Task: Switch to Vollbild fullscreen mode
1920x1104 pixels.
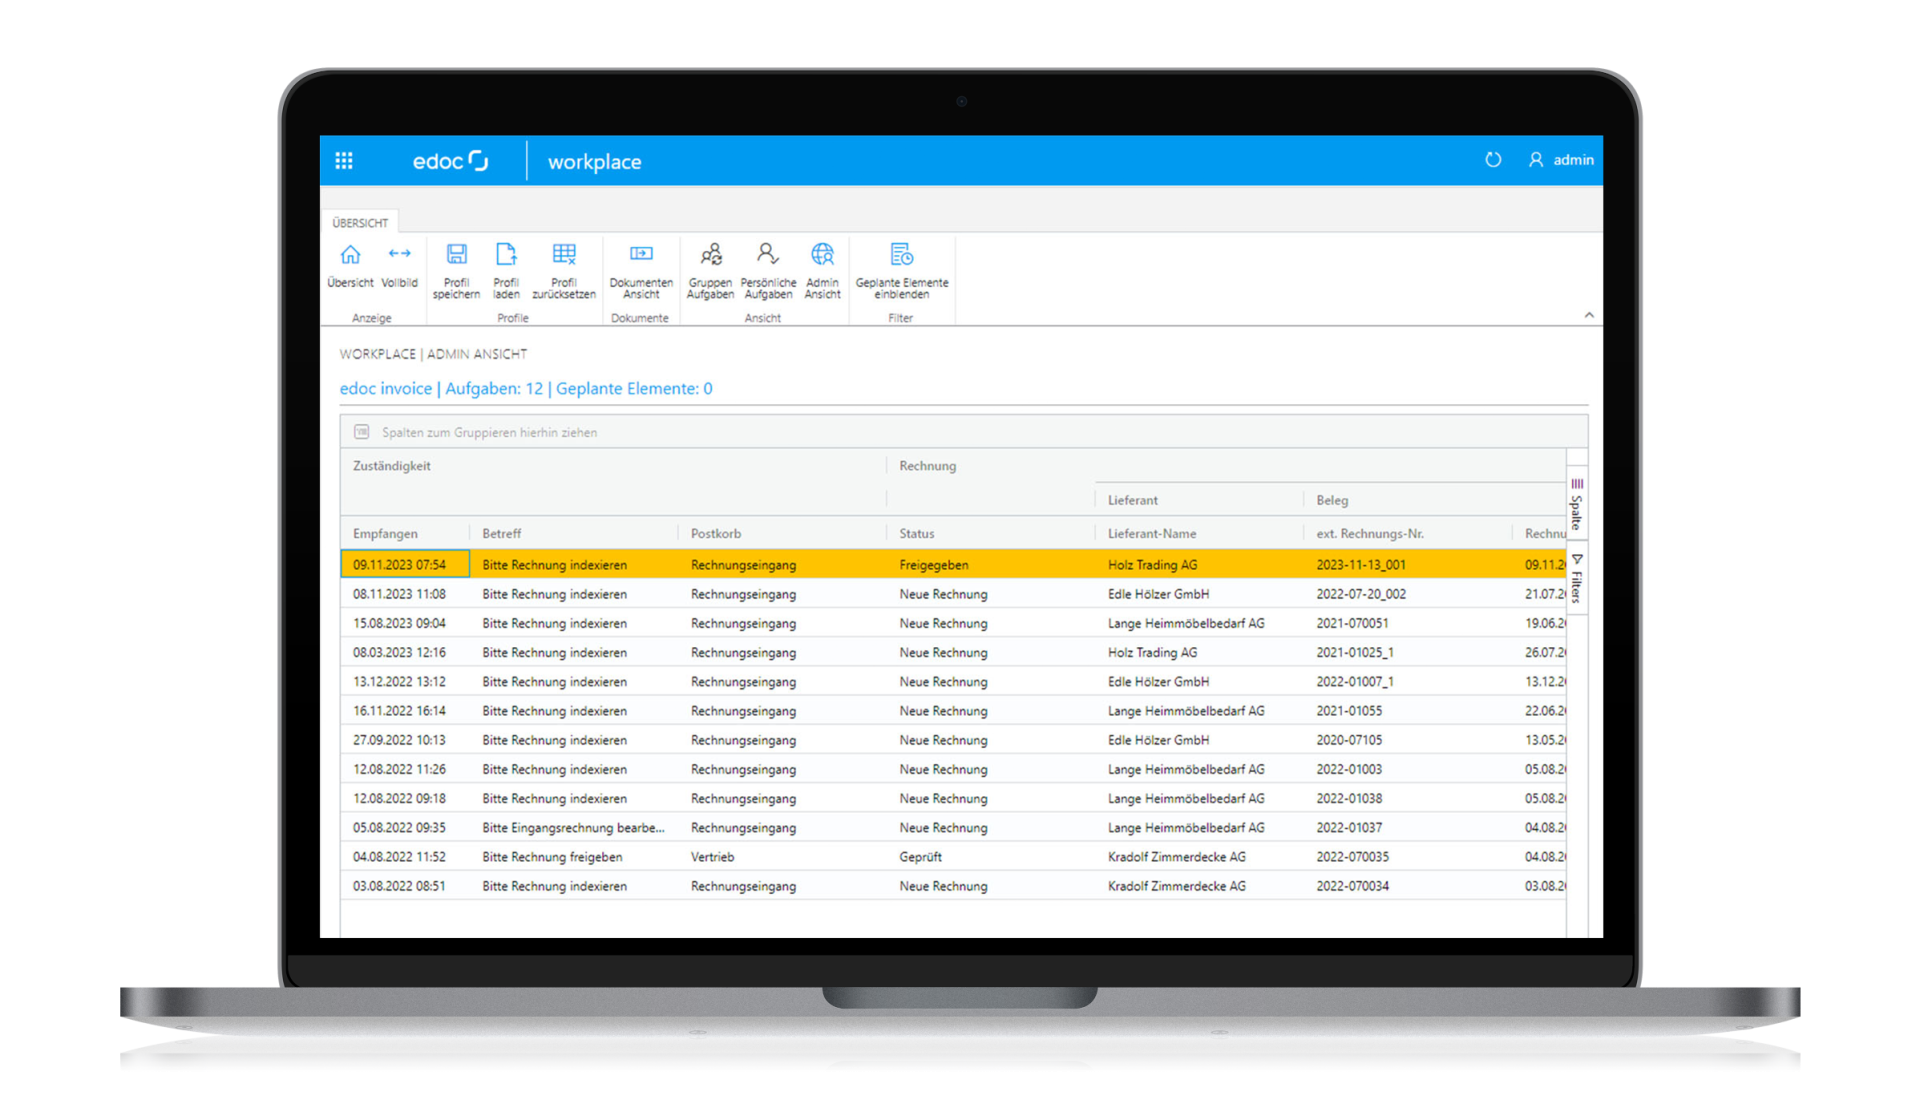Action: (399, 265)
